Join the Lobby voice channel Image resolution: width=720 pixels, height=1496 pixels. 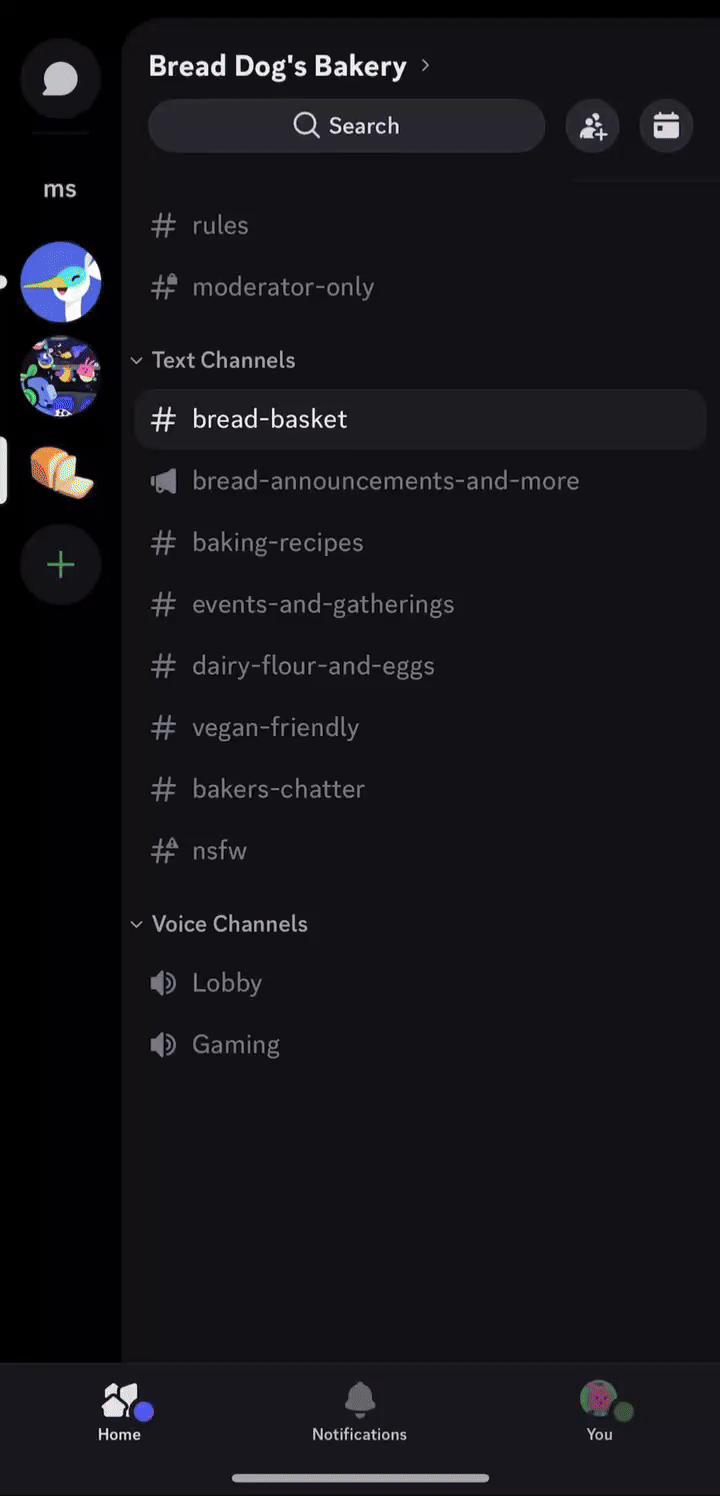[x=226, y=983]
